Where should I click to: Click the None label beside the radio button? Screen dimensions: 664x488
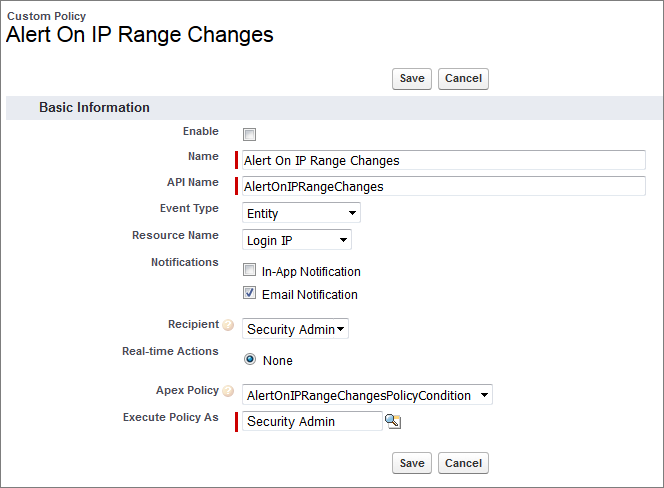tap(278, 360)
